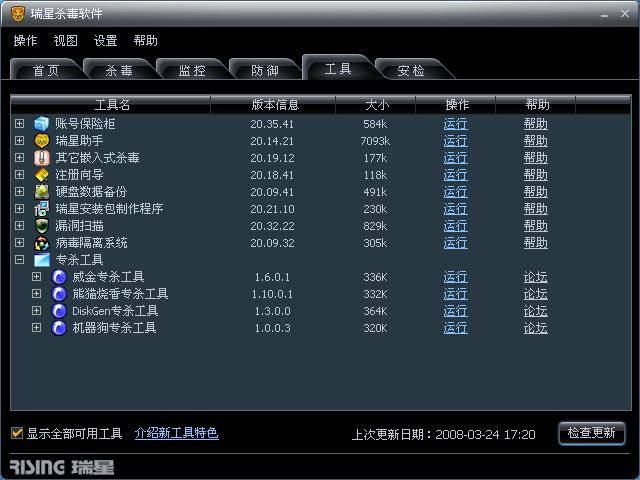
Task: Click the 瑞星安装包制作程序 icon
Action: point(42,209)
